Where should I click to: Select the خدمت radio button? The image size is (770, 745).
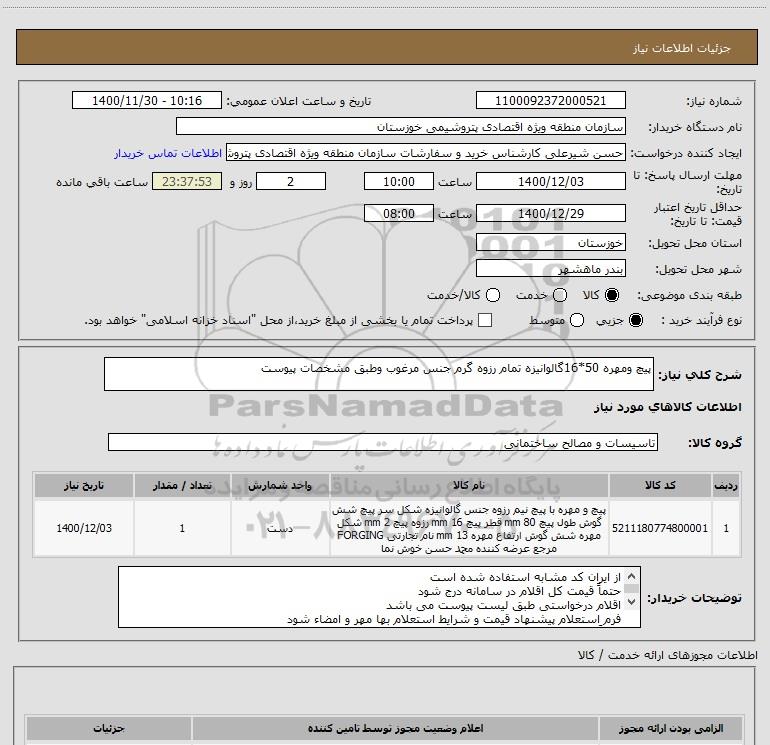click(x=560, y=295)
